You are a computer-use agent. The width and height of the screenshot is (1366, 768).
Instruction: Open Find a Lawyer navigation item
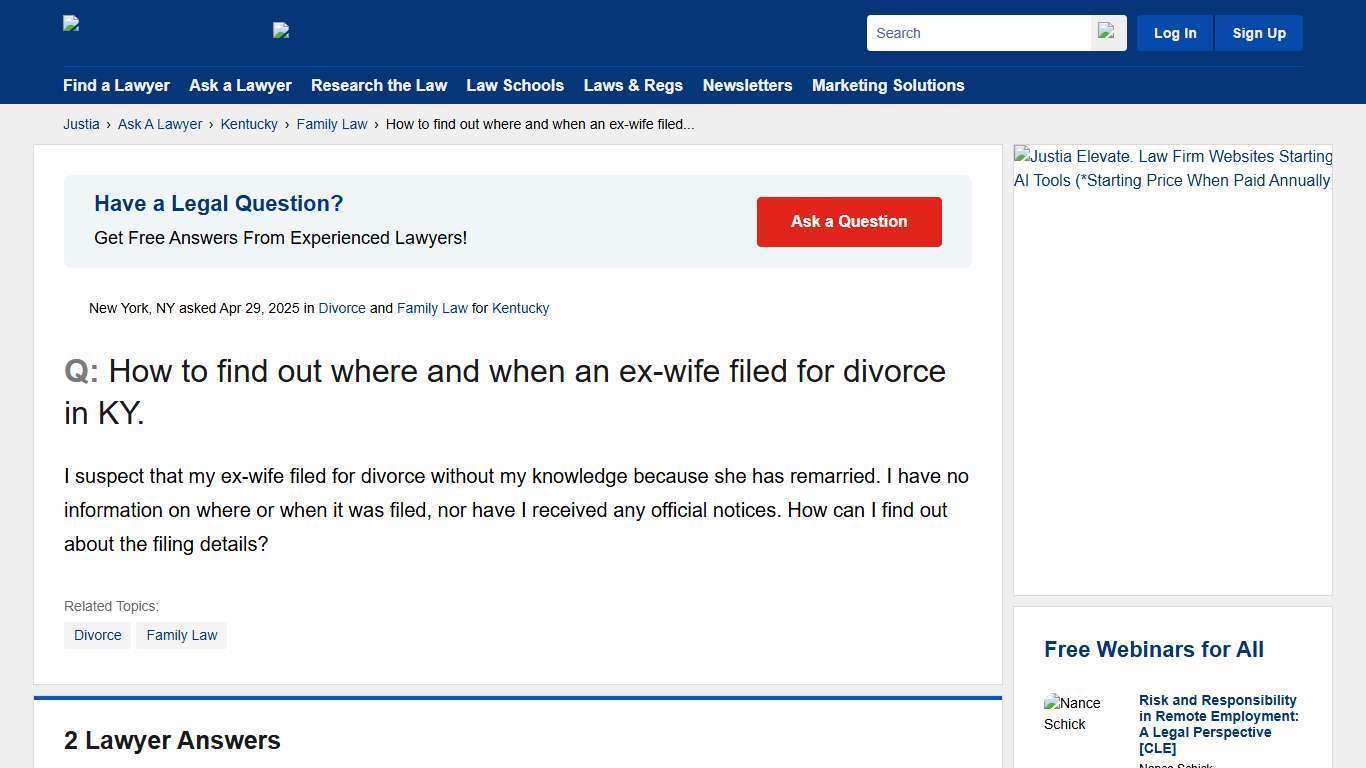[116, 85]
